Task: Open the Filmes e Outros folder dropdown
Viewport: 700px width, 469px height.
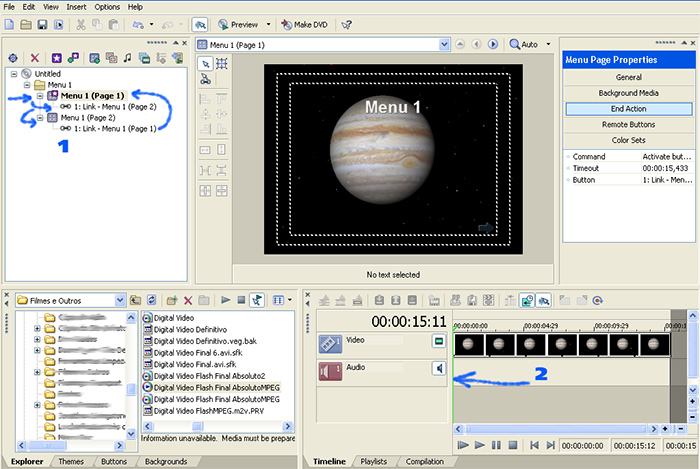Action: point(120,300)
